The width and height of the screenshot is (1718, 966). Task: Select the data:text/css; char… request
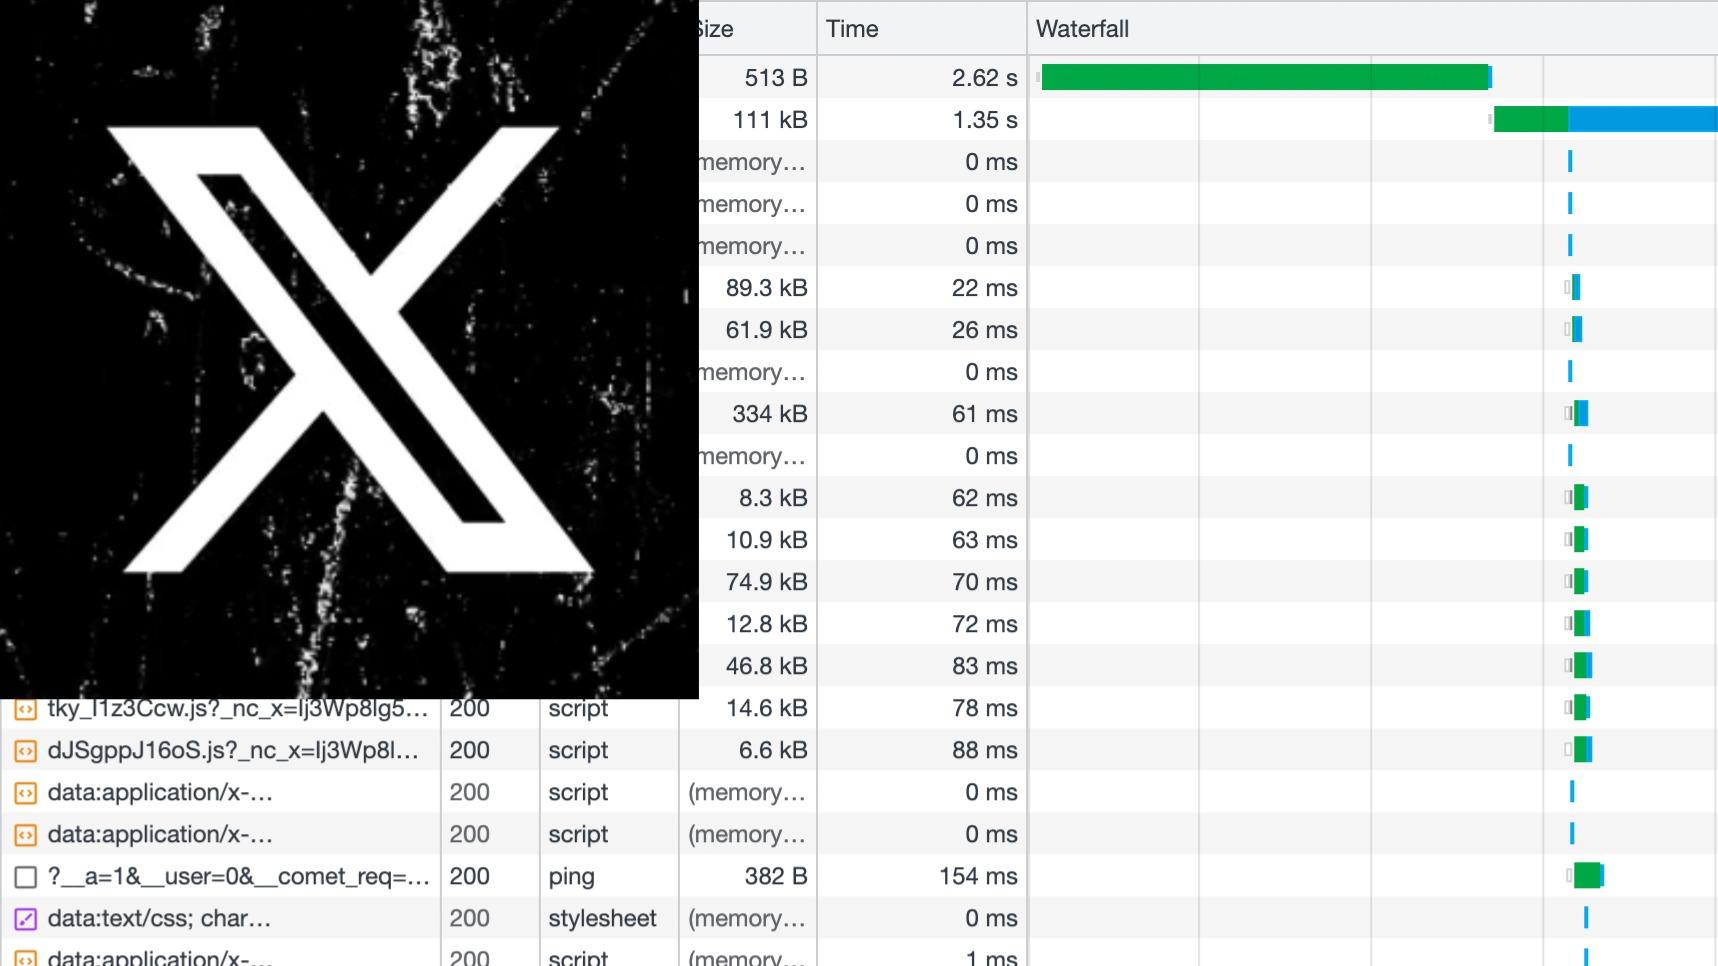click(159, 919)
